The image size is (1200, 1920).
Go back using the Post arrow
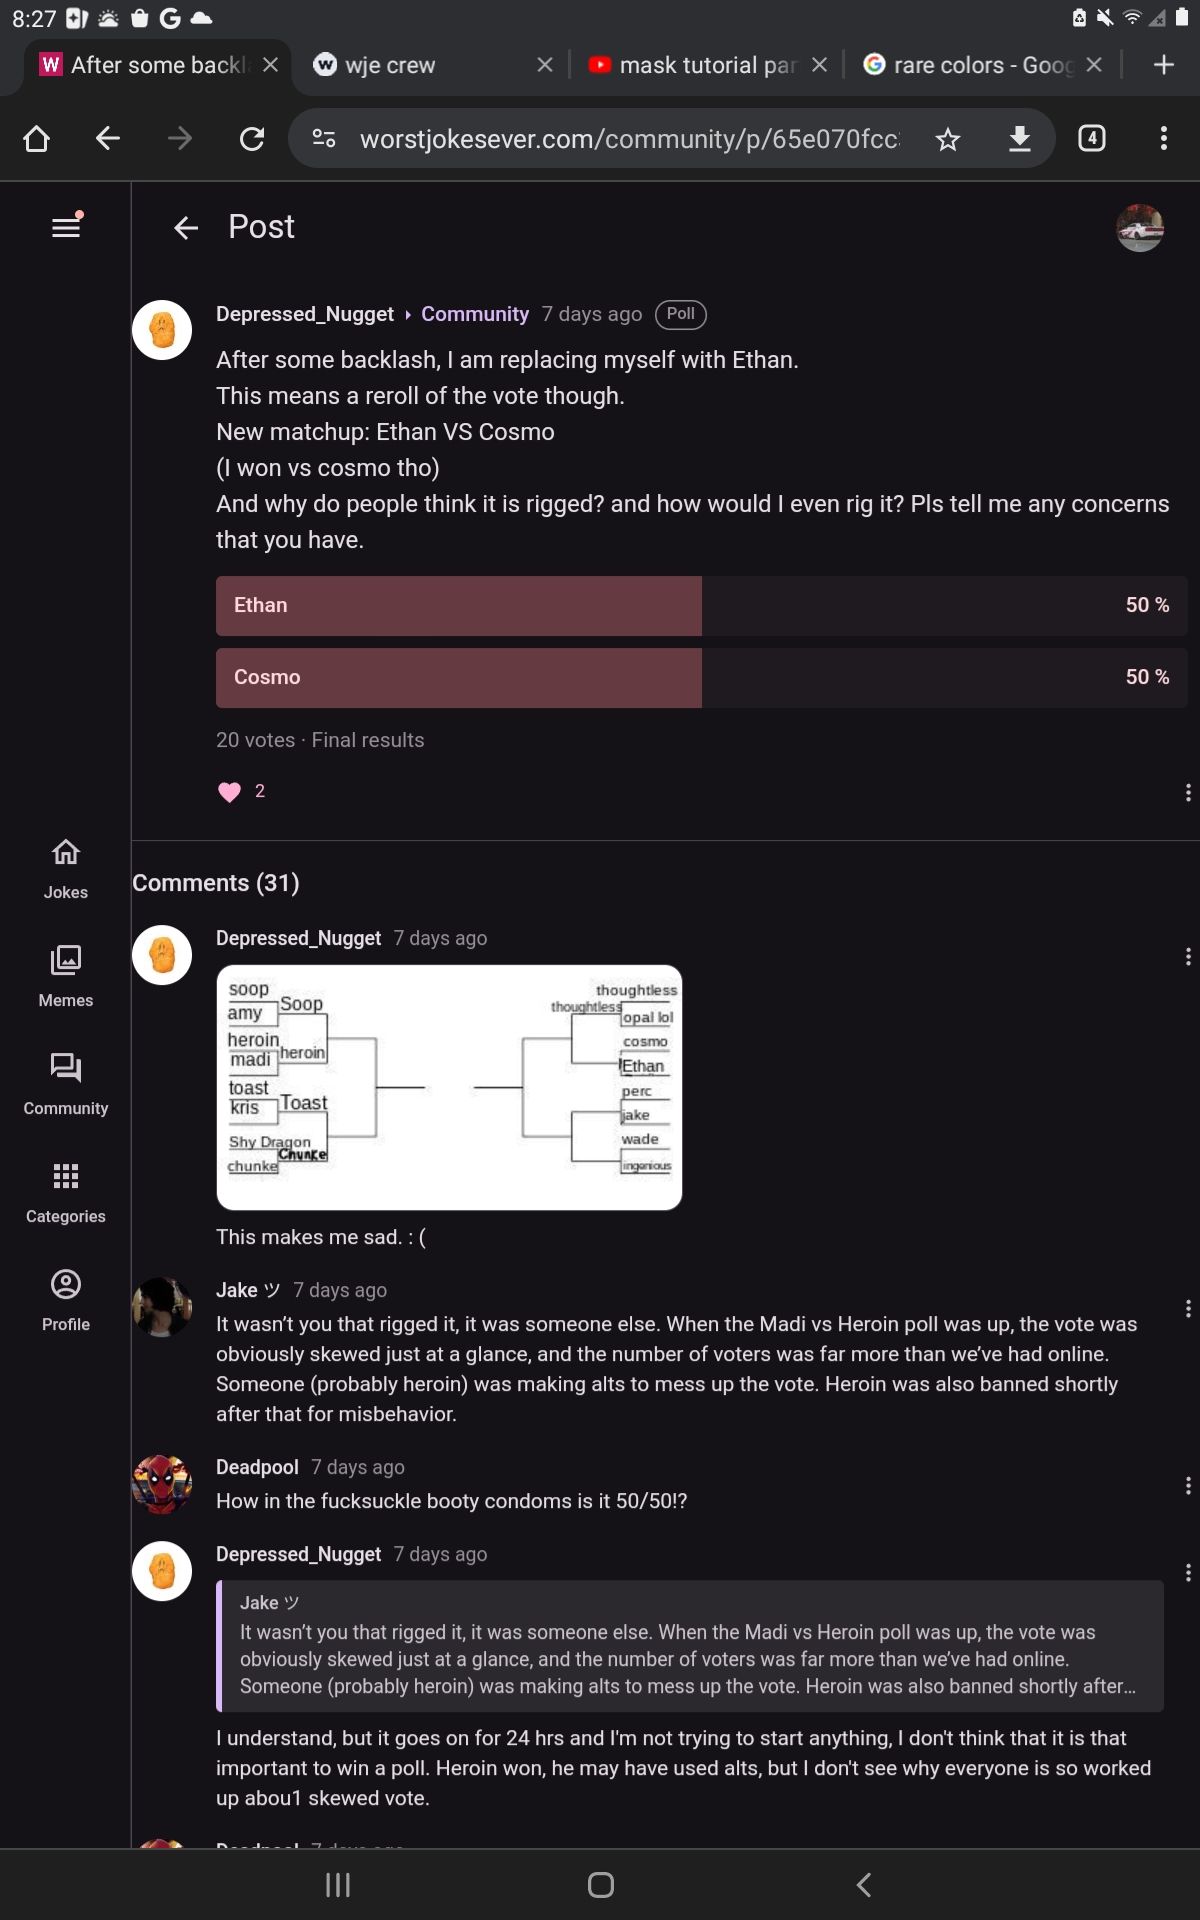point(186,228)
